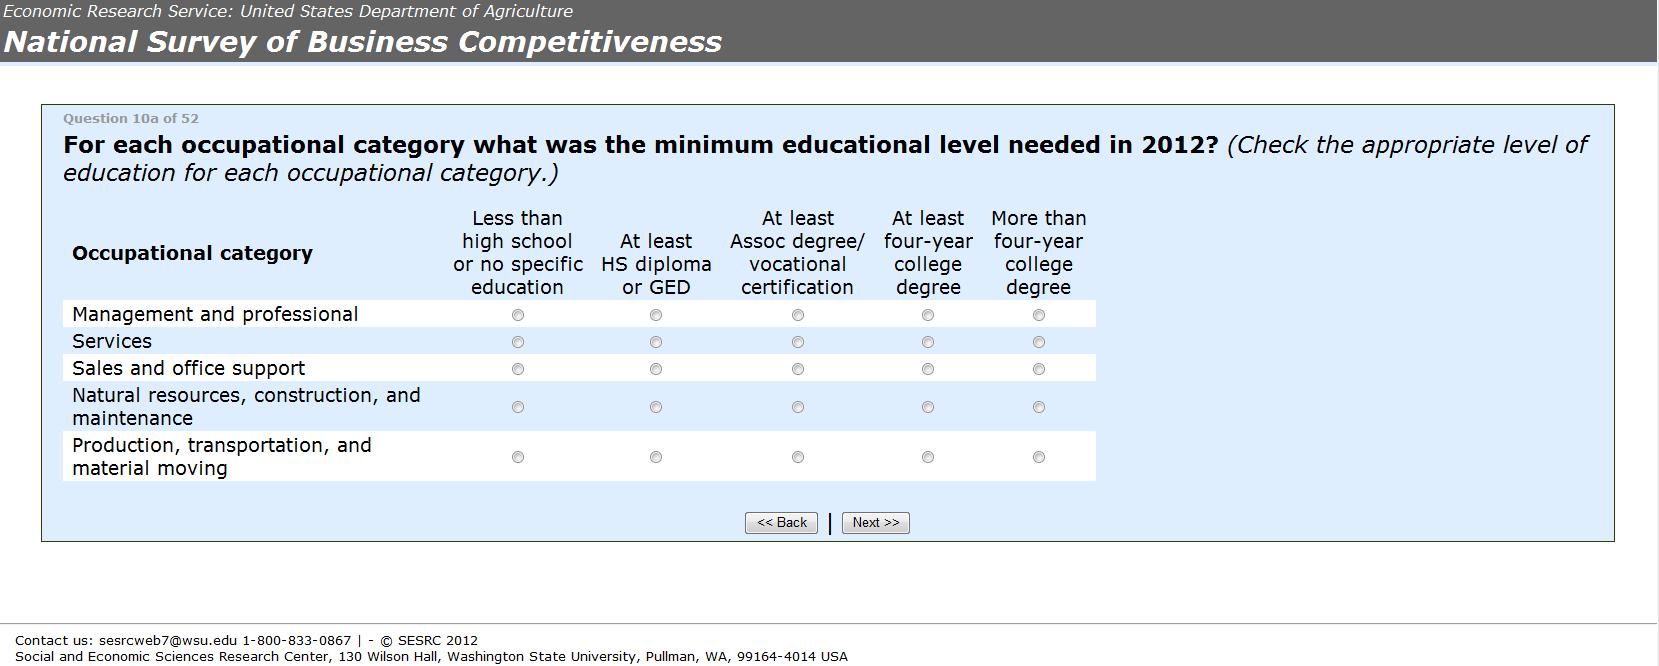
Task: Mark 'At least four-year degree' for Natural resources row
Action: 928,407
